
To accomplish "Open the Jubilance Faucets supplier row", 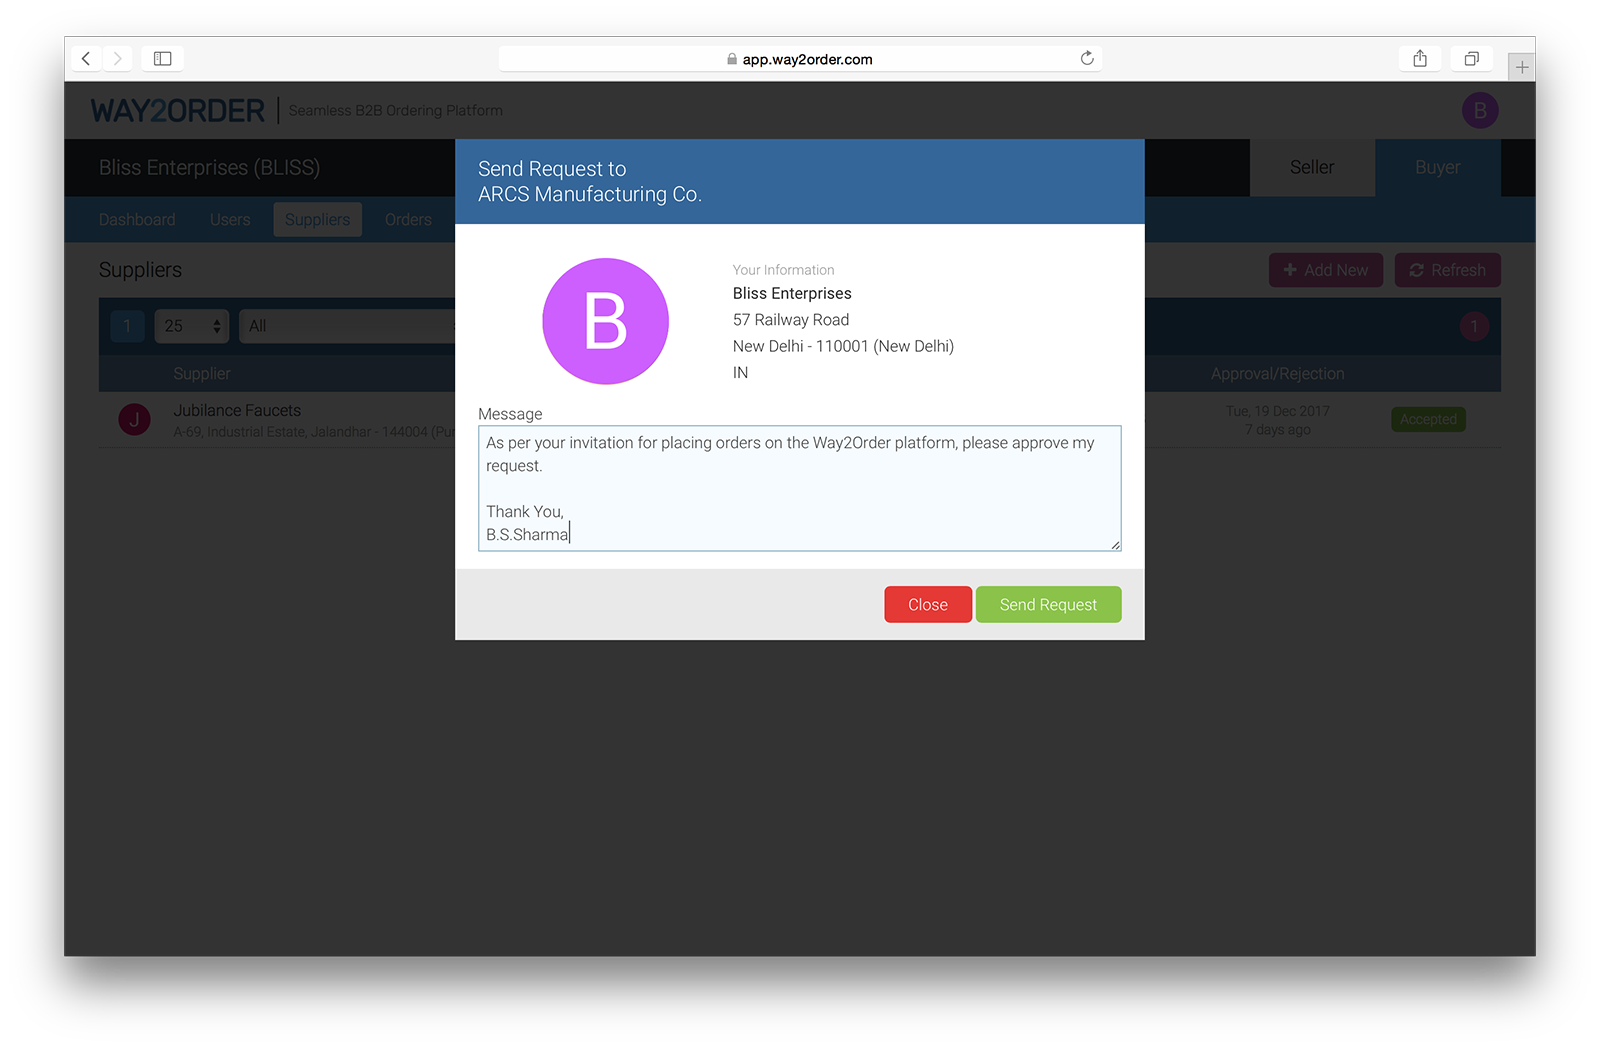I will pos(800,420).
